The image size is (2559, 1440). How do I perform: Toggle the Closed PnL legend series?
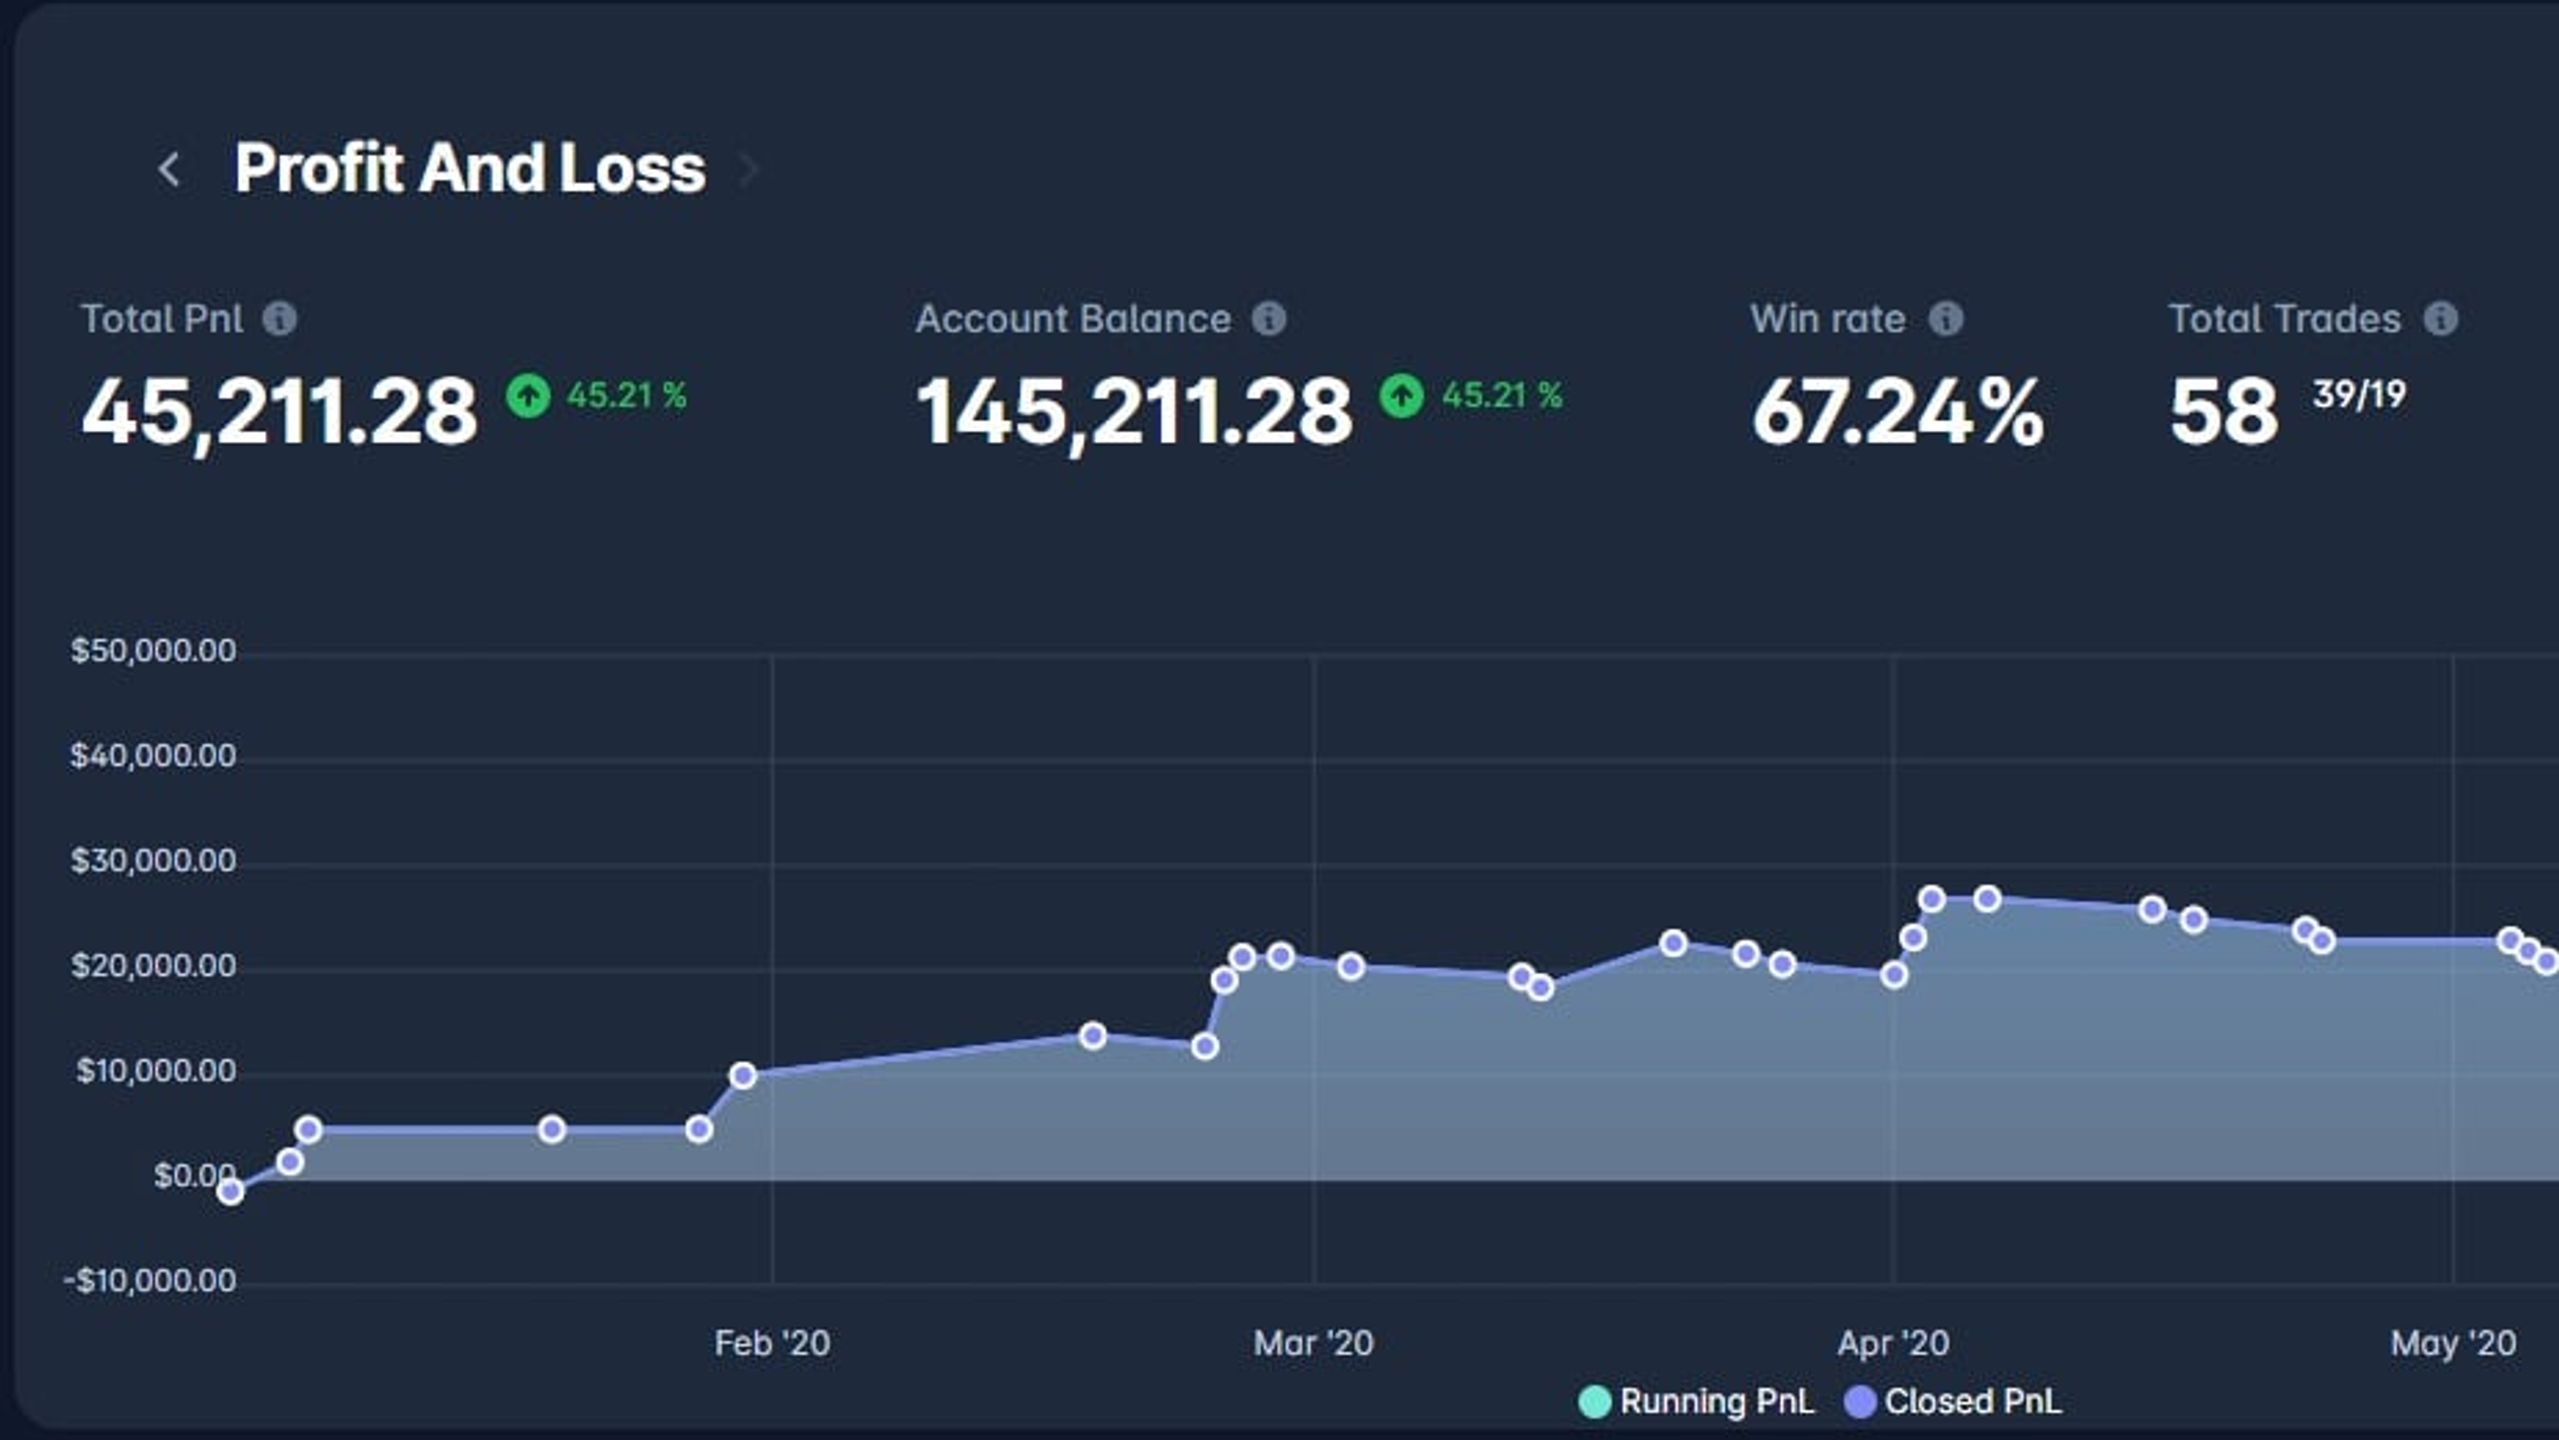pos(1952,1401)
